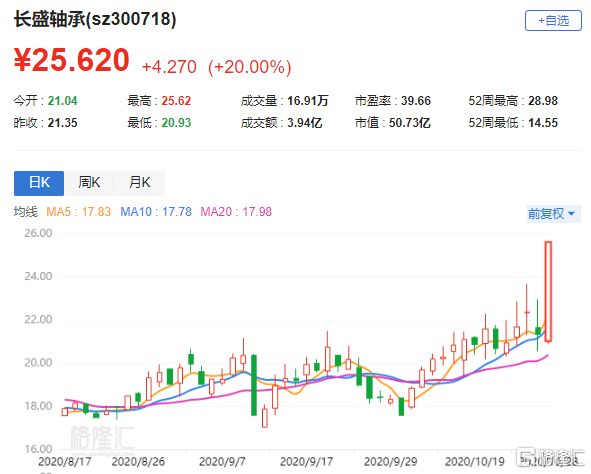The width and height of the screenshot is (591, 474).
Task: Click 最高 value 25.62
Action: [176, 101]
